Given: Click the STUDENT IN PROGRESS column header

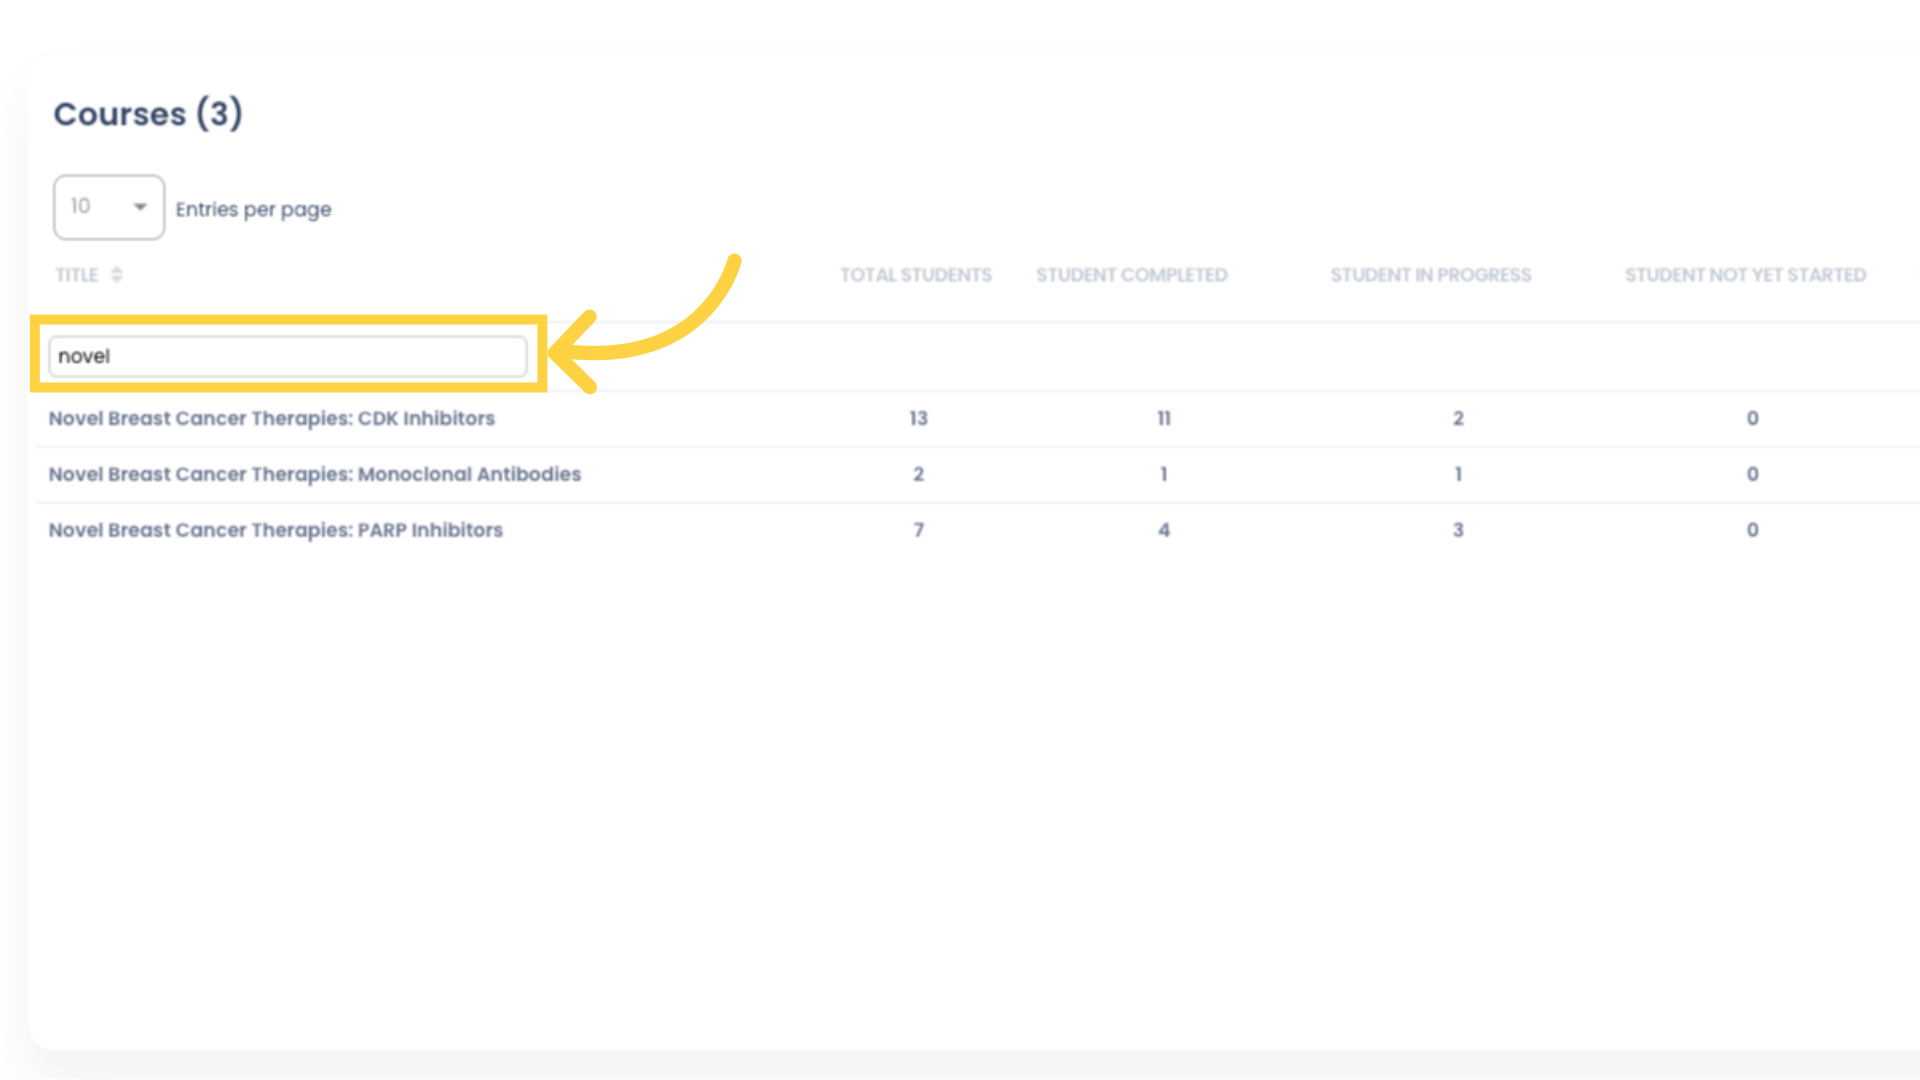Looking at the screenshot, I should [1429, 274].
